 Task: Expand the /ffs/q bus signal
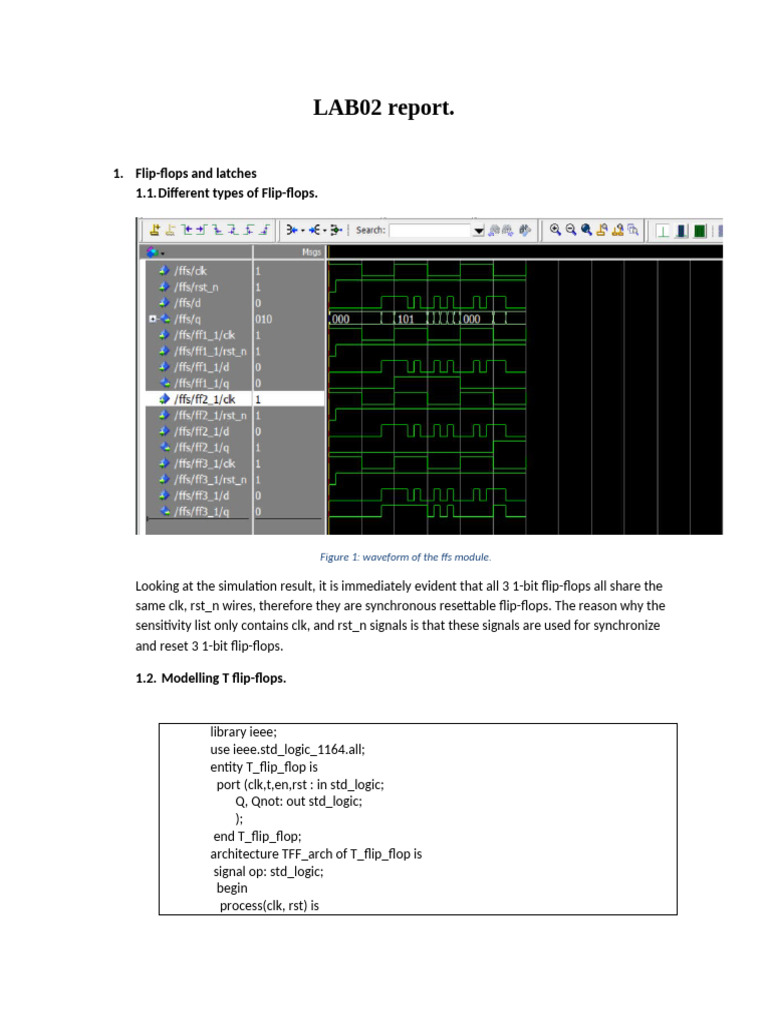pyautogui.click(x=152, y=319)
